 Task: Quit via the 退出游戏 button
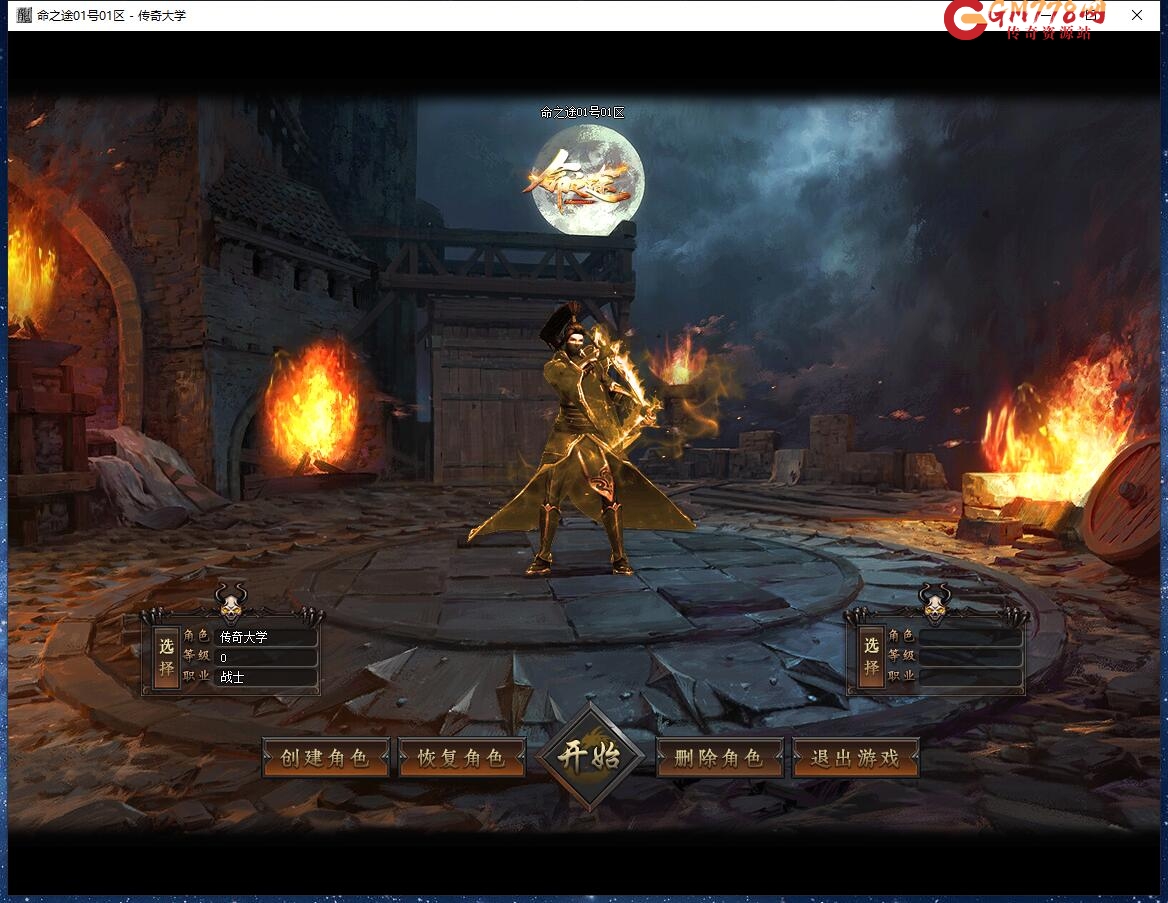[x=855, y=758]
